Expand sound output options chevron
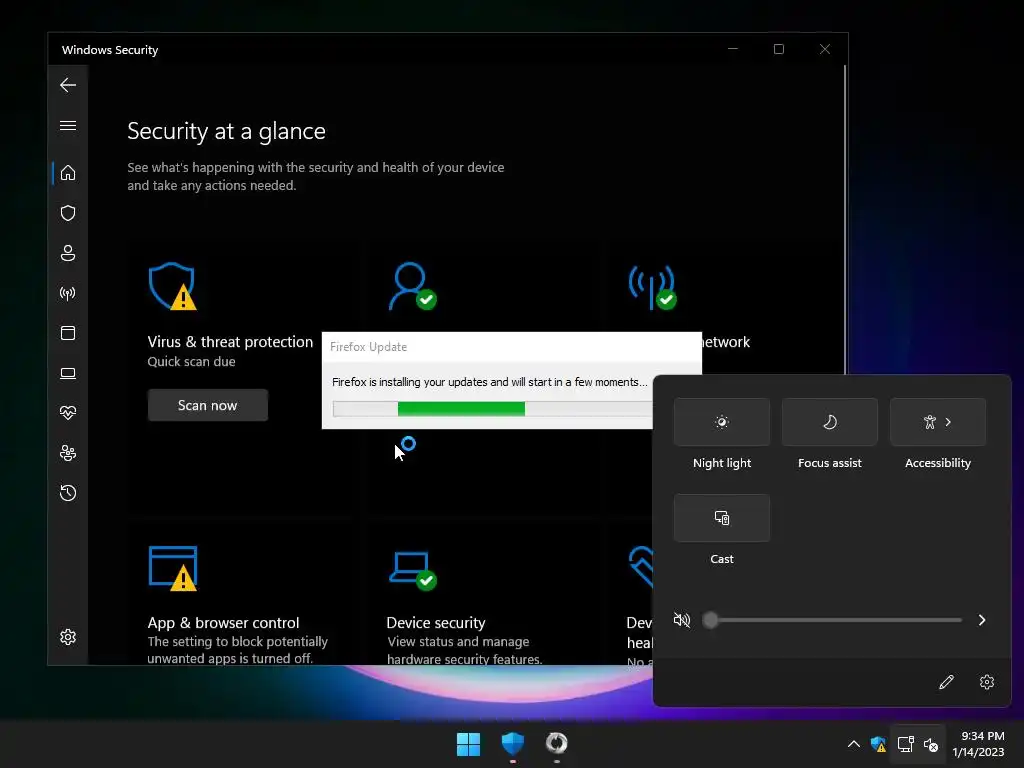The width and height of the screenshot is (1024, 768). (x=982, y=620)
